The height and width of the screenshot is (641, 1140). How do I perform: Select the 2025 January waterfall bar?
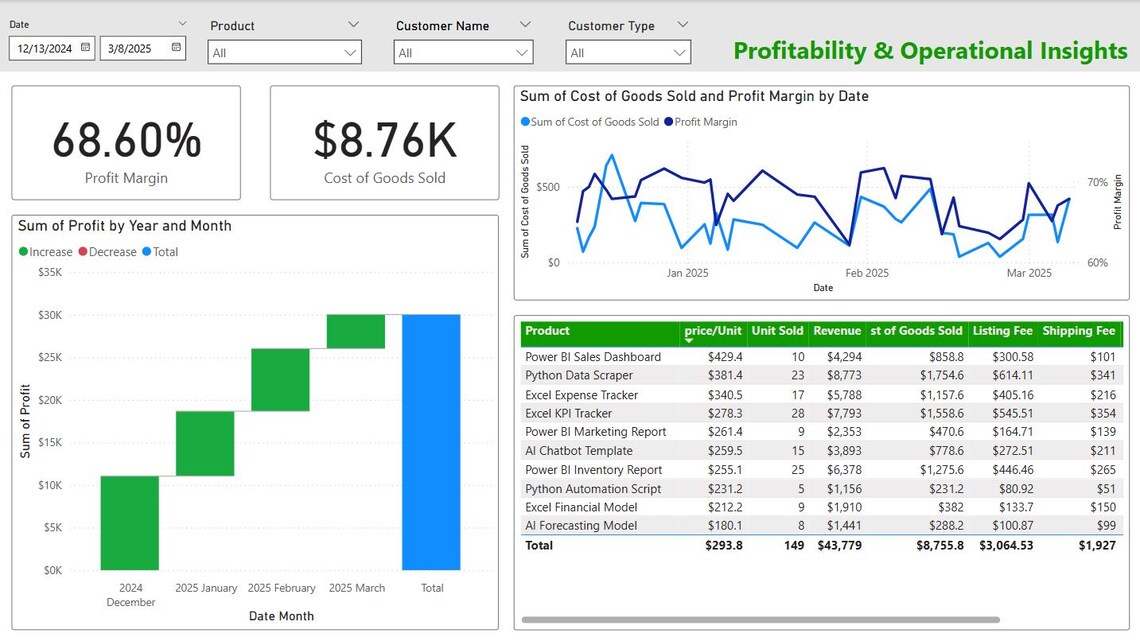pos(205,443)
